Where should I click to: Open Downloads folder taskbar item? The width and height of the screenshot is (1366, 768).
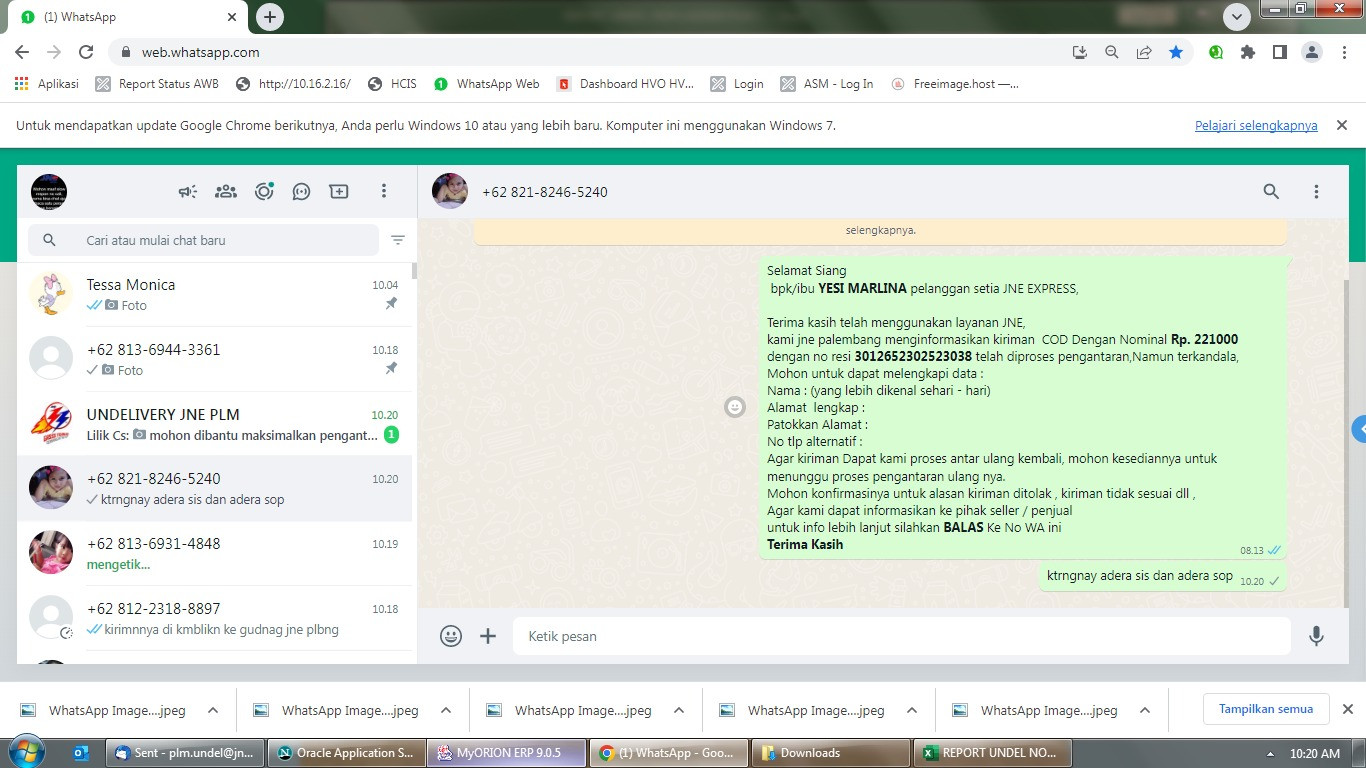coord(831,753)
